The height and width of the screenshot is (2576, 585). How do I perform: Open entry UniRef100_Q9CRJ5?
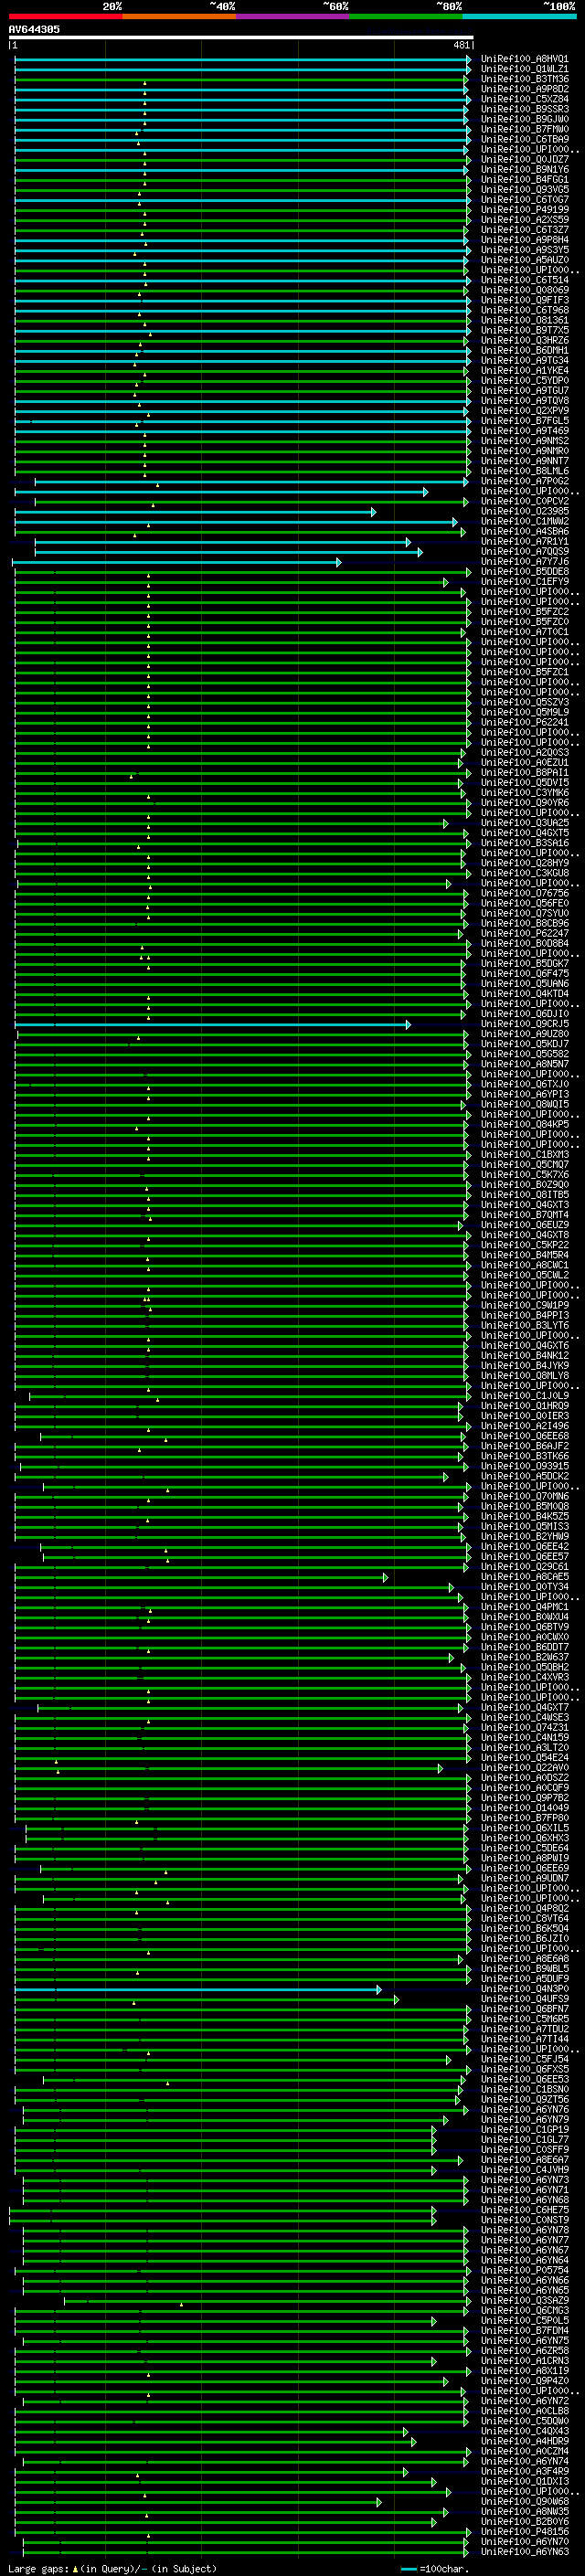[525, 1024]
